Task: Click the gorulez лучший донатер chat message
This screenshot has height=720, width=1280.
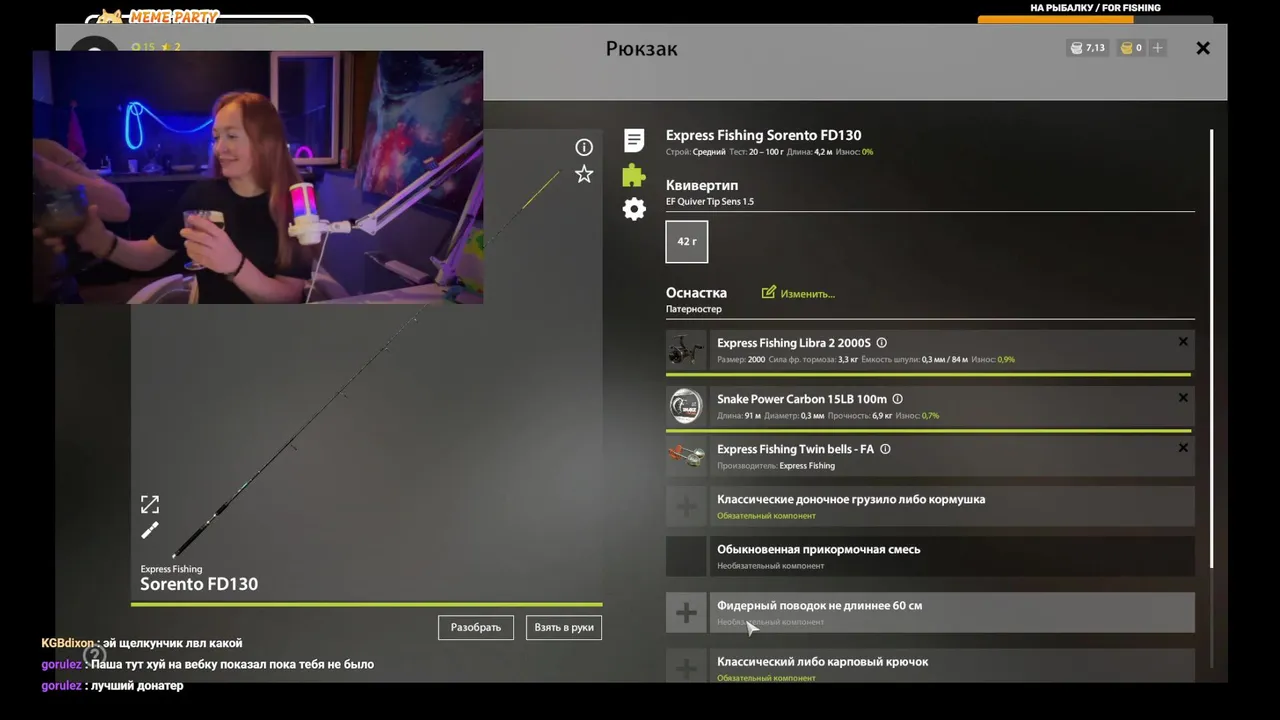Action: [112, 685]
